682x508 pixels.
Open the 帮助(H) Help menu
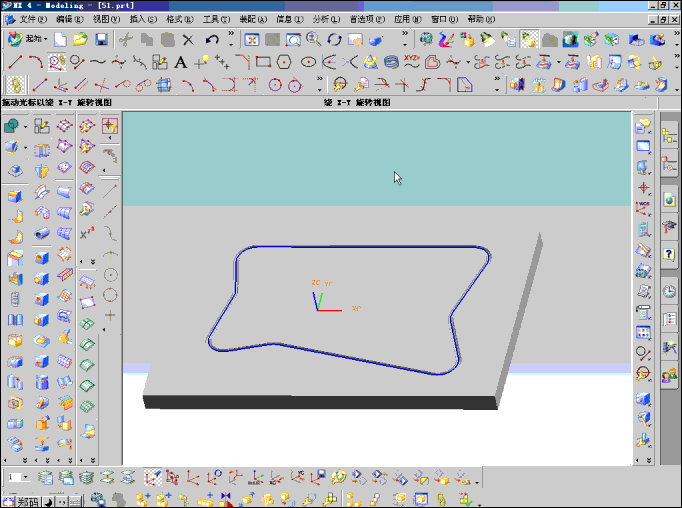[x=481, y=19]
